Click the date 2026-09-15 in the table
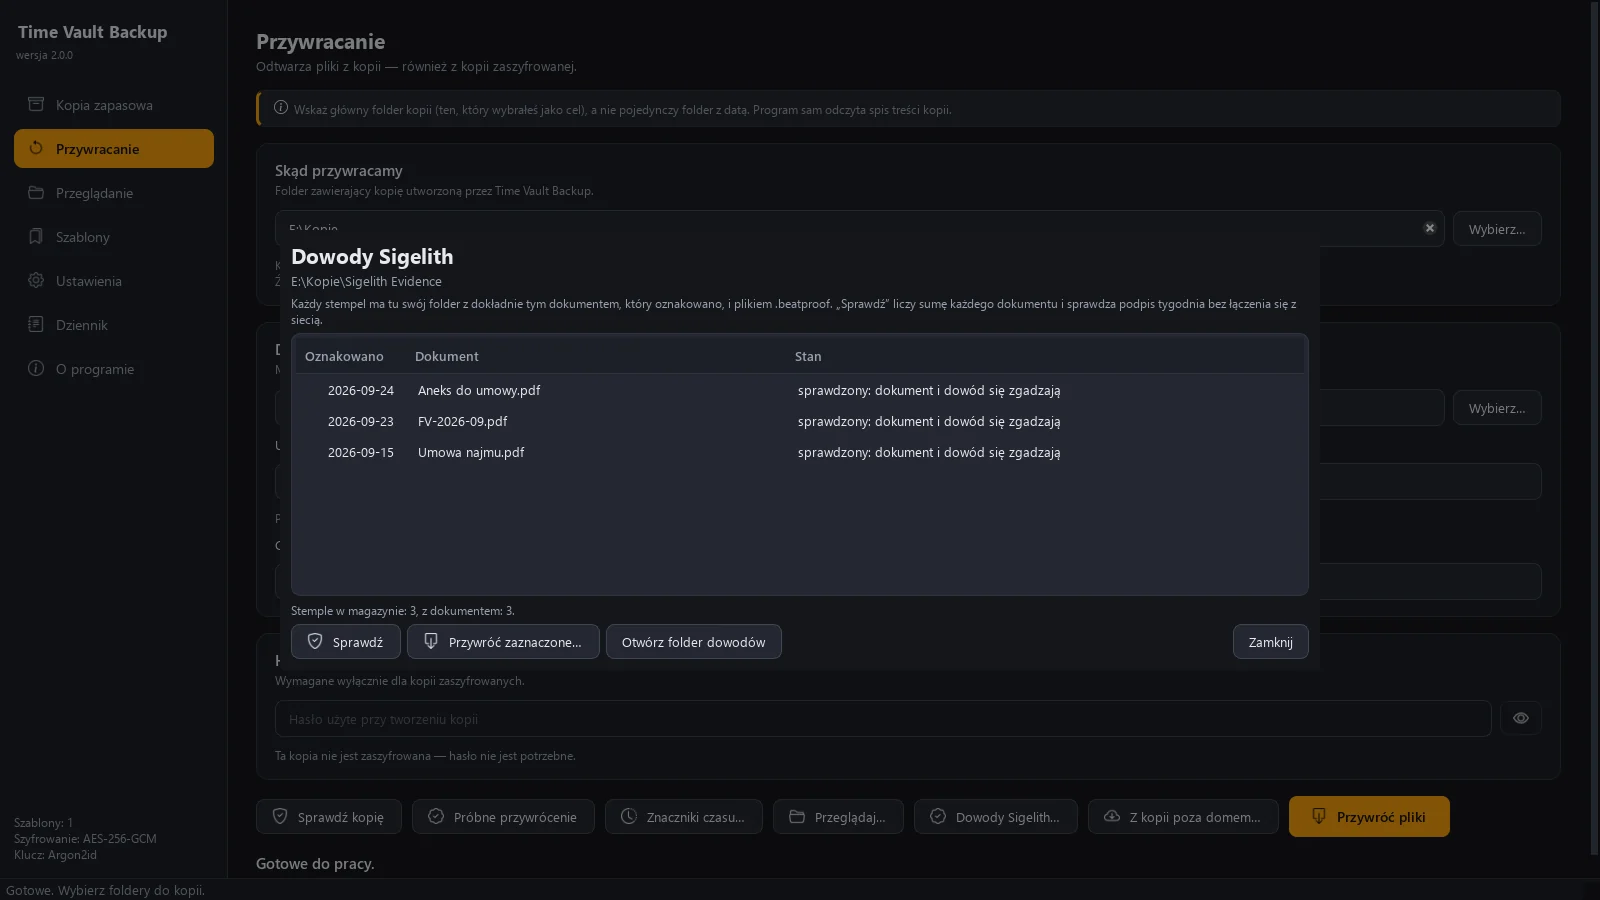Image resolution: width=1600 pixels, height=900 pixels. [361, 453]
